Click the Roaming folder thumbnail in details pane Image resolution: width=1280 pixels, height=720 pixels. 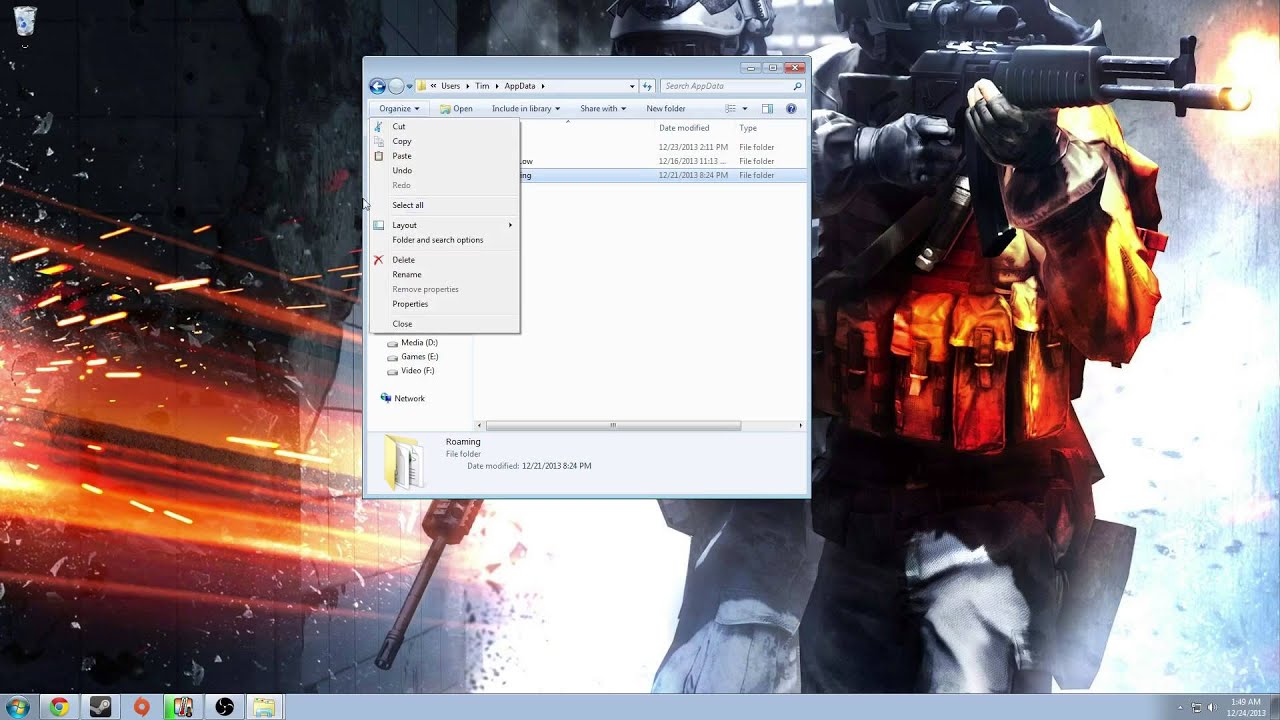pos(403,462)
